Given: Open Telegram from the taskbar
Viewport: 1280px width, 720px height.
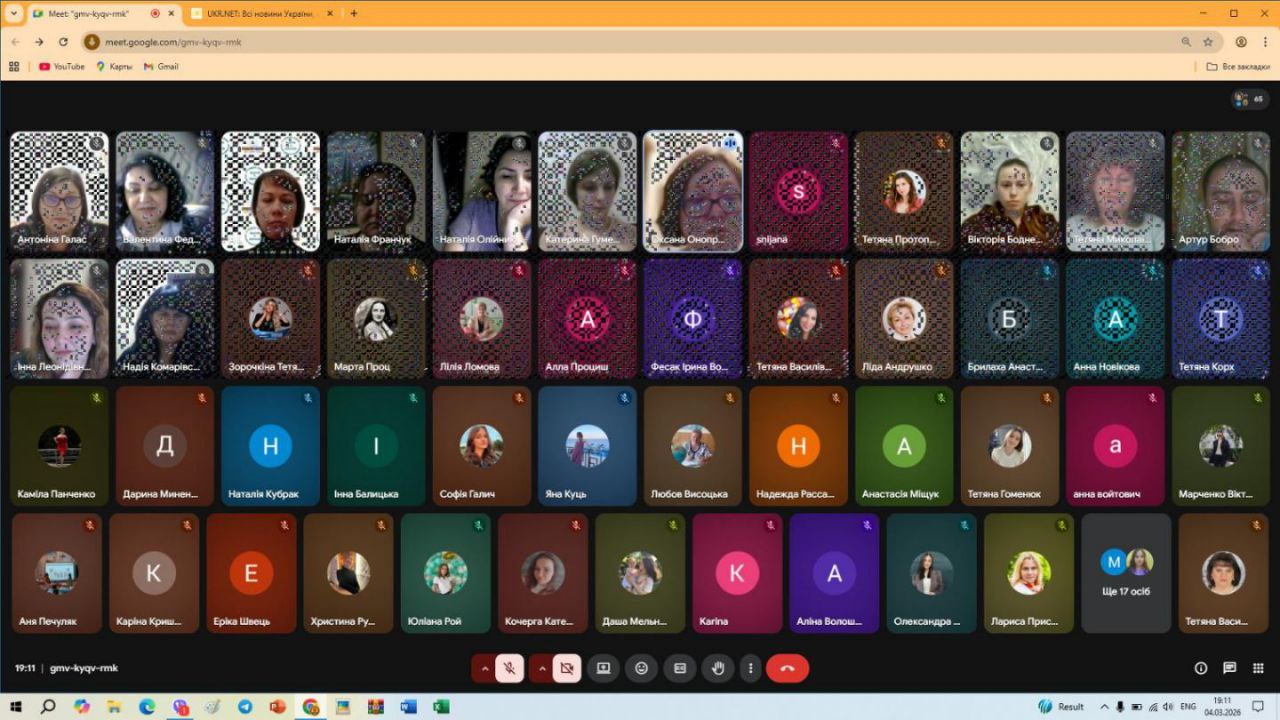Looking at the screenshot, I should point(245,707).
